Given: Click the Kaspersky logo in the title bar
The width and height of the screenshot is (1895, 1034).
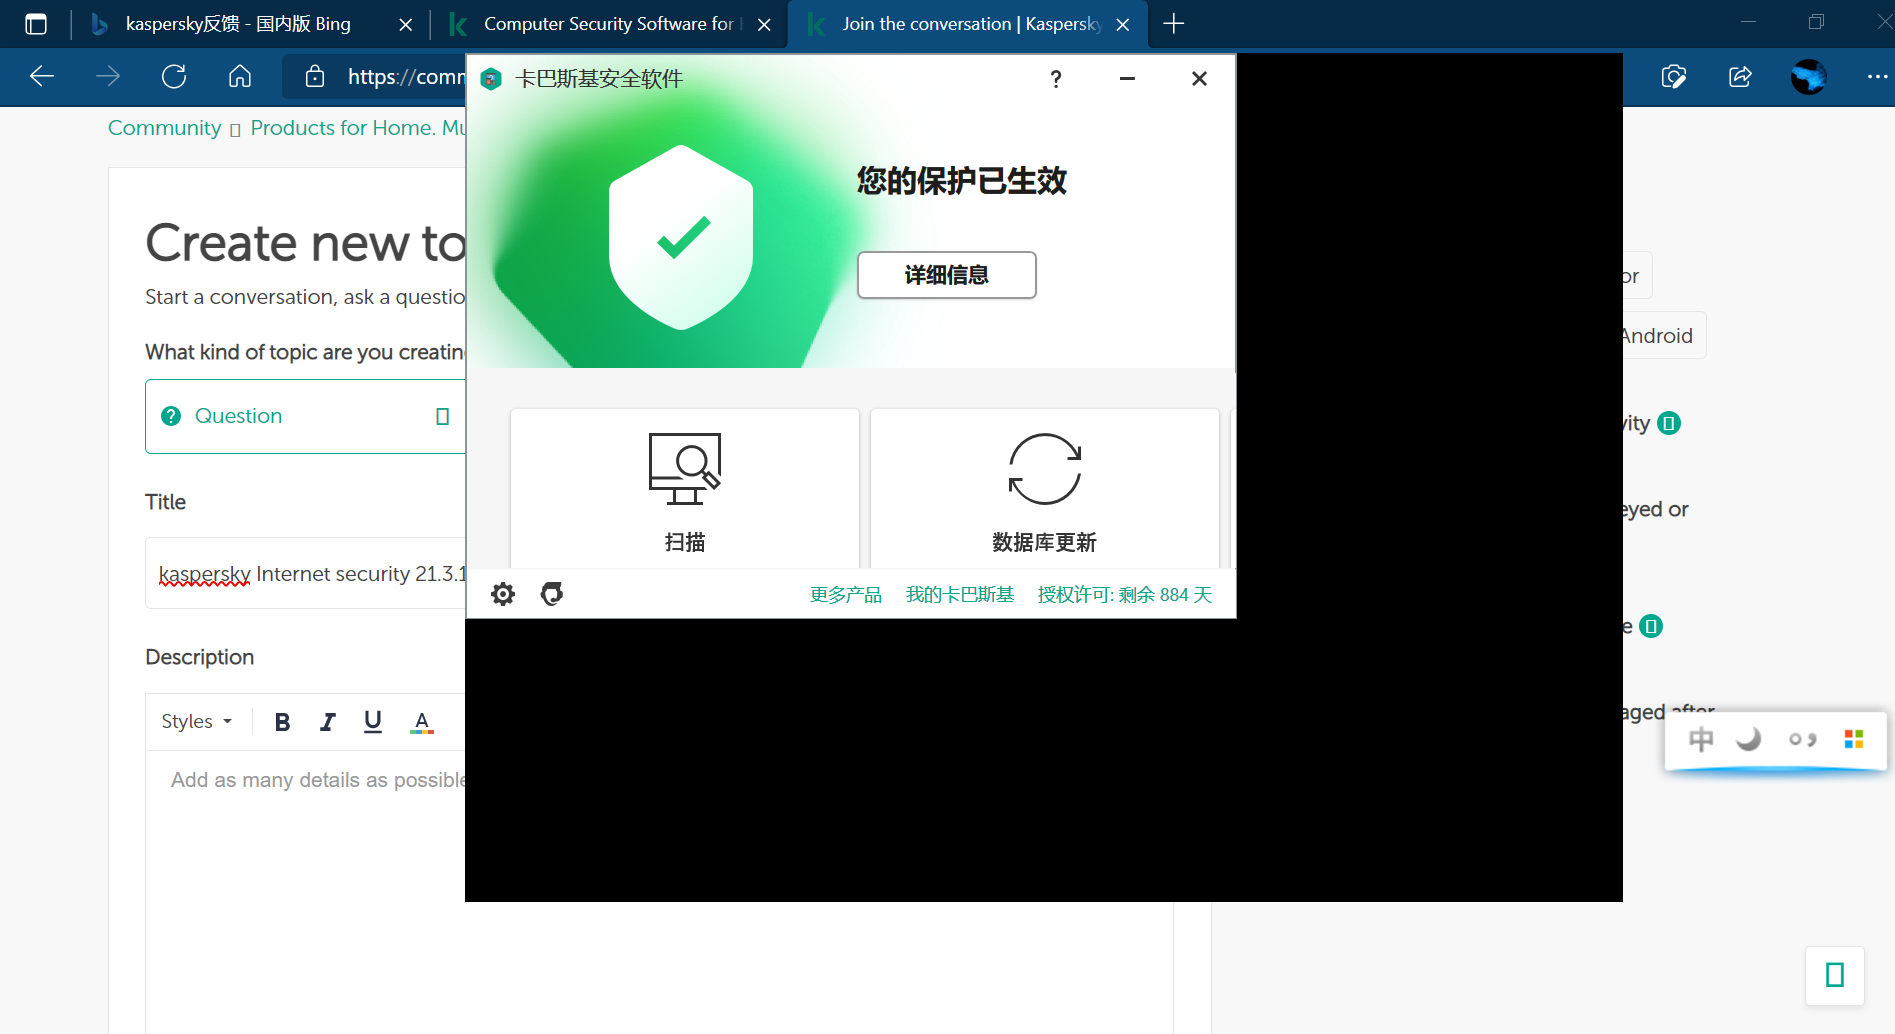Looking at the screenshot, I should tap(491, 79).
